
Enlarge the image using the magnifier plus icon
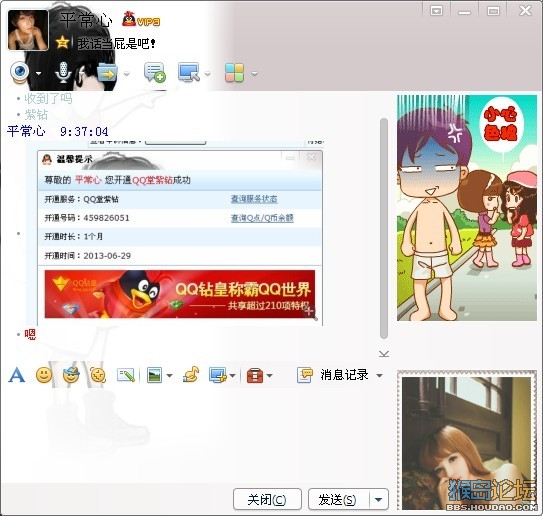tap(310, 312)
